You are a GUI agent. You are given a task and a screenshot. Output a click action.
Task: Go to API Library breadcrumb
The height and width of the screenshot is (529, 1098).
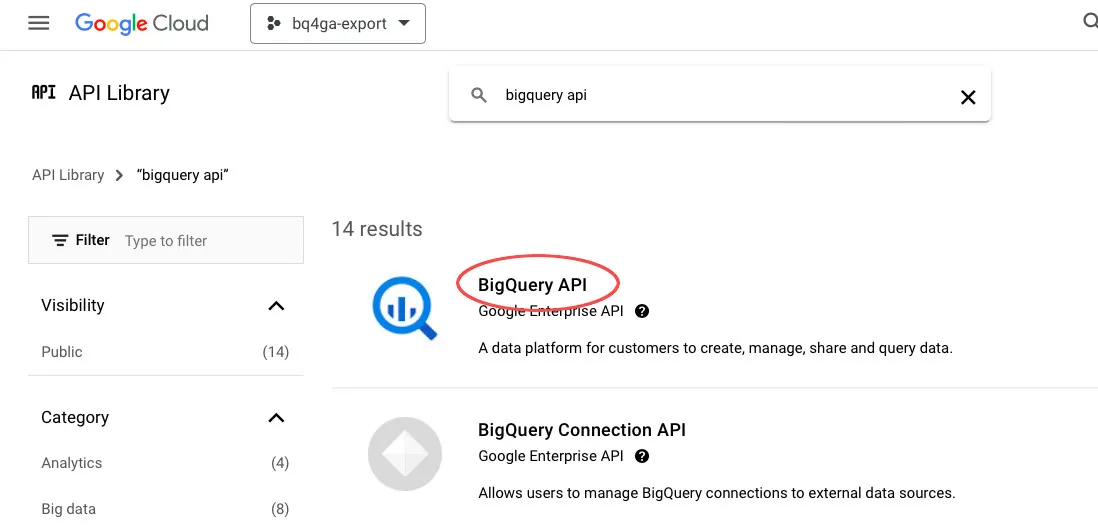pos(68,175)
